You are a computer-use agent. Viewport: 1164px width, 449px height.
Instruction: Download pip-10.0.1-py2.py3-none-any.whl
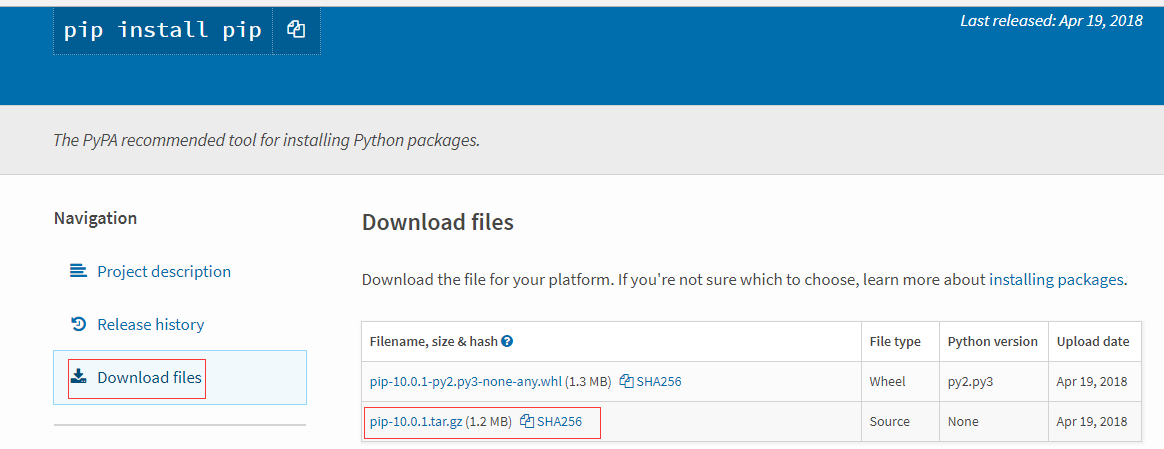point(466,381)
